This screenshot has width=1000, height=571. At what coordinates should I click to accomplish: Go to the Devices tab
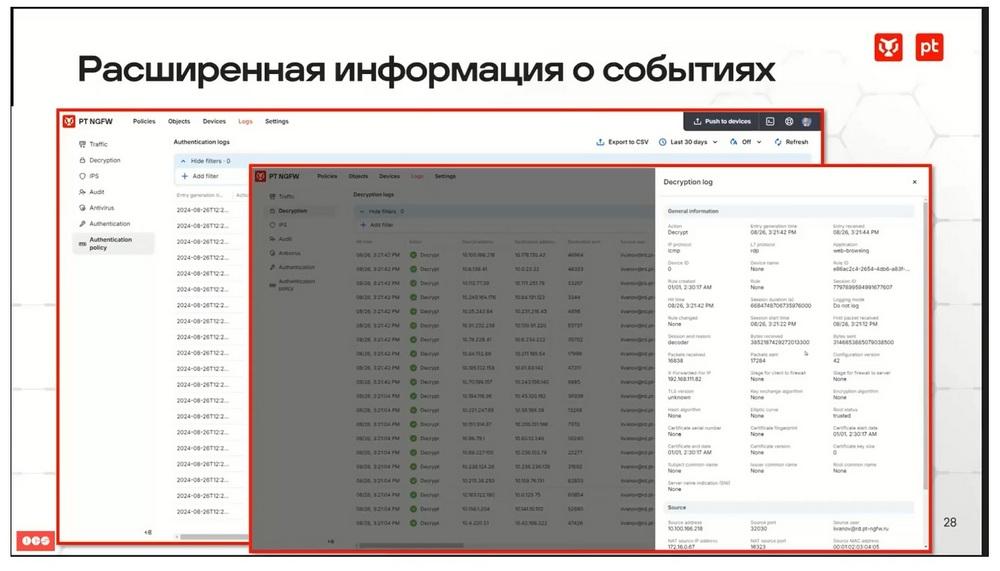[214, 121]
